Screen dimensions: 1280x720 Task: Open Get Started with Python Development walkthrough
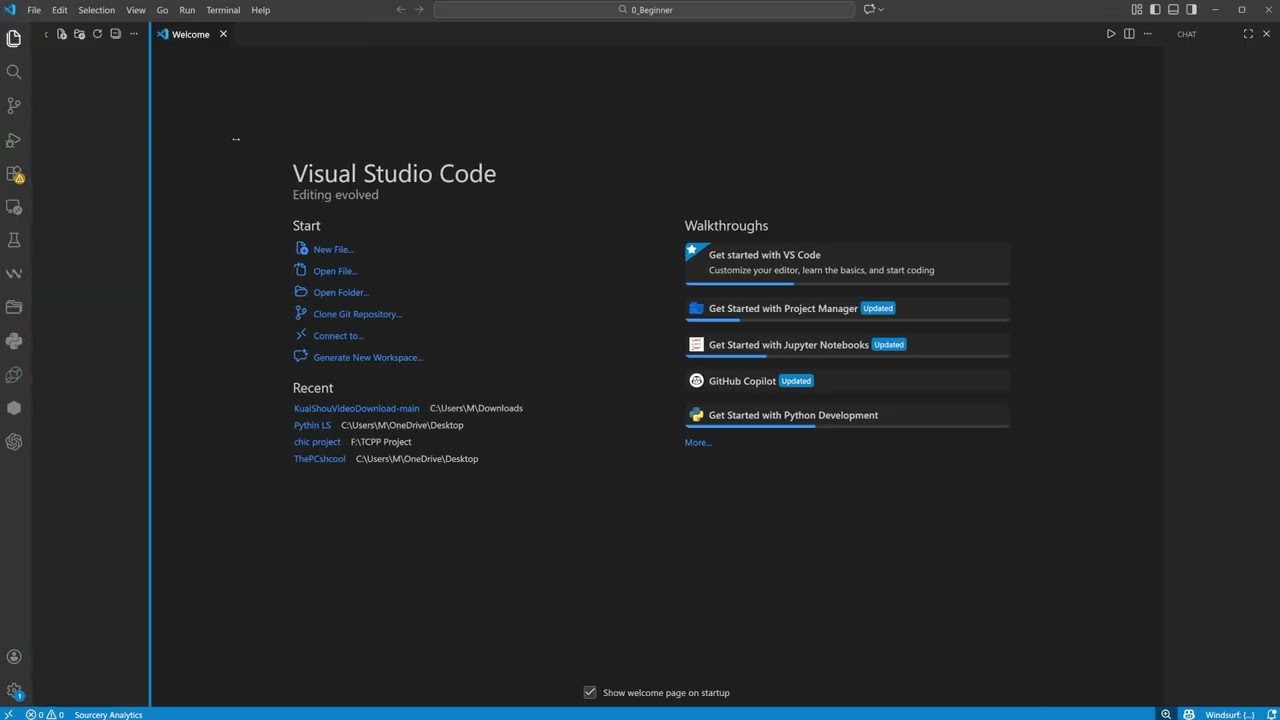click(847, 416)
